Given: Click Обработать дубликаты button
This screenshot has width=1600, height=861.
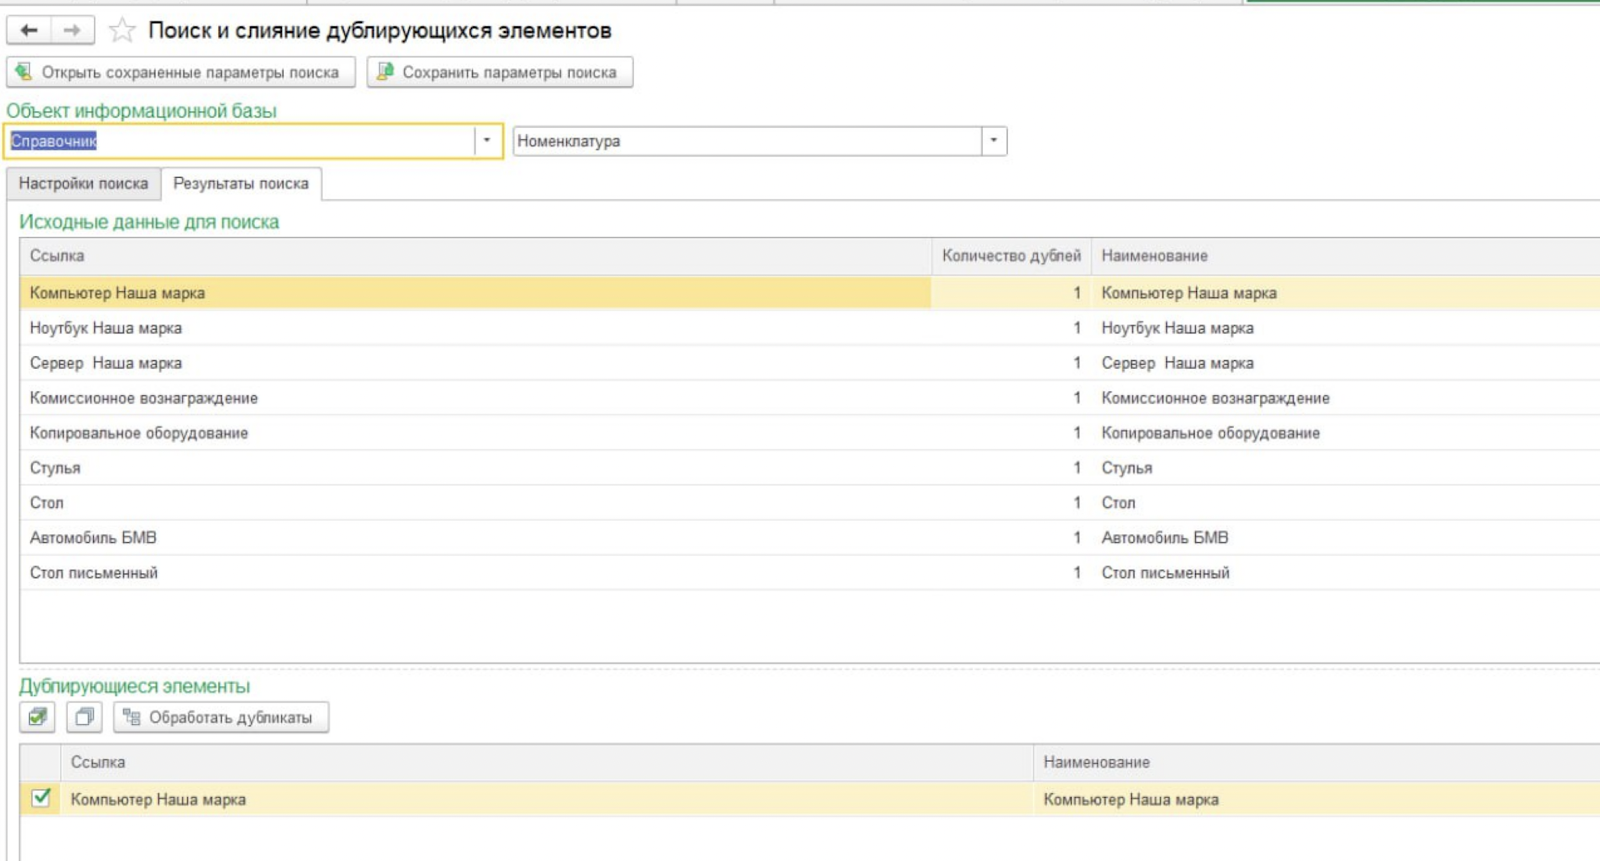Looking at the screenshot, I should click(x=221, y=717).
